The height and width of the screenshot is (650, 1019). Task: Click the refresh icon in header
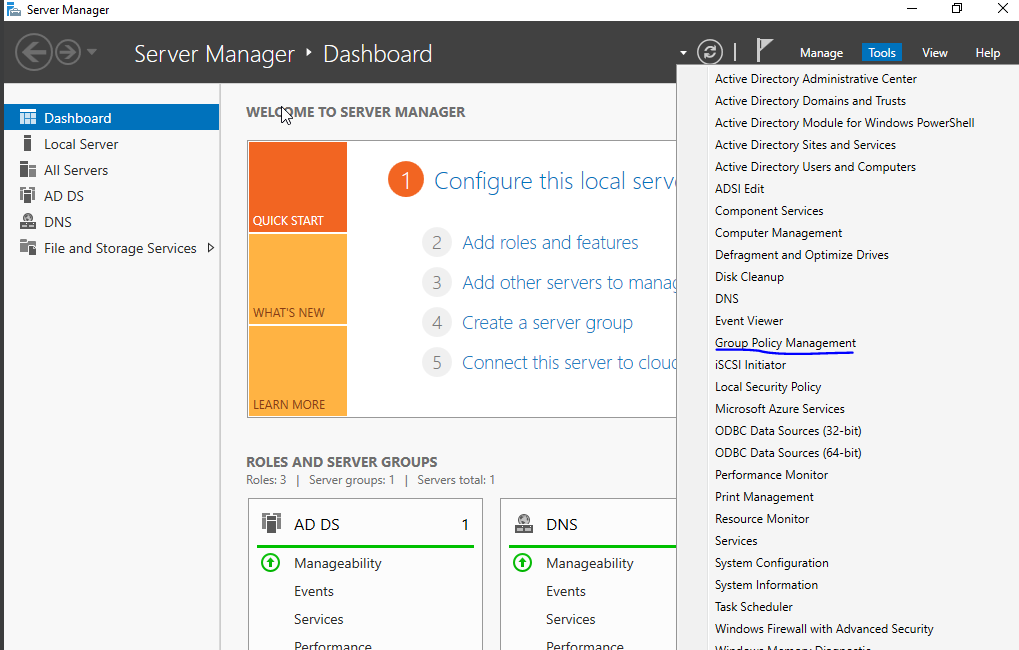pyautogui.click(x=710, y=52)
